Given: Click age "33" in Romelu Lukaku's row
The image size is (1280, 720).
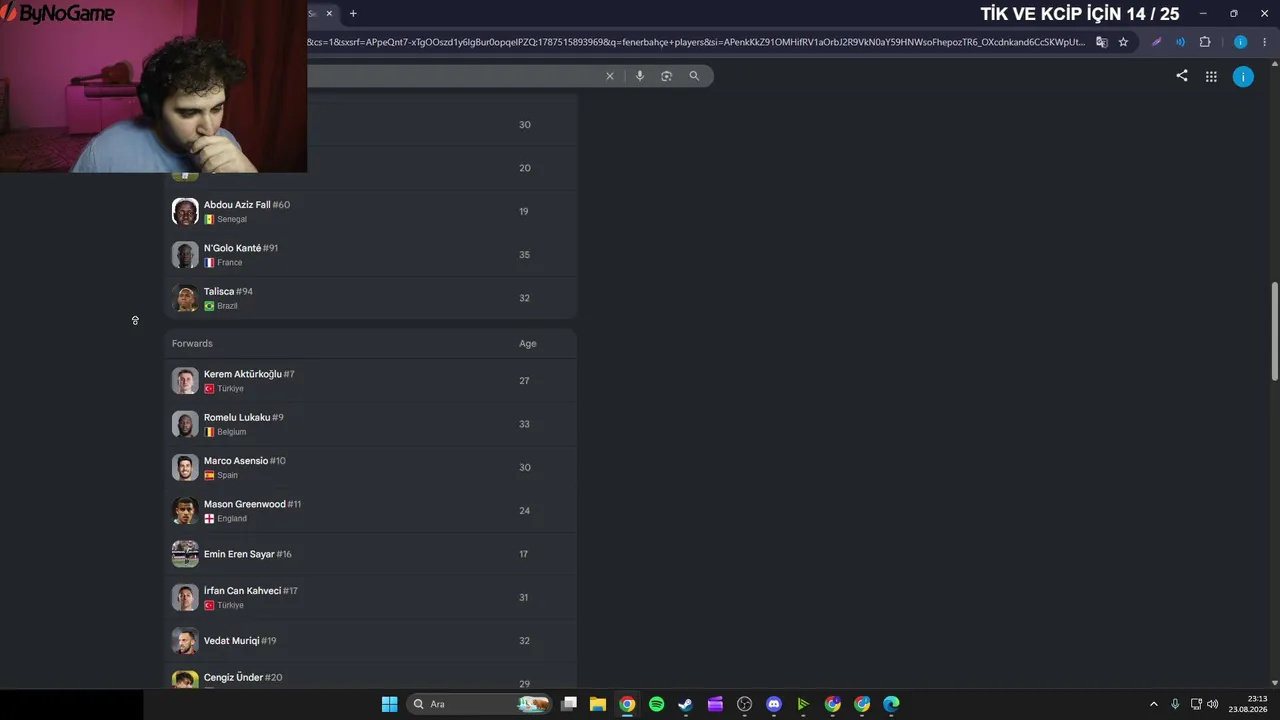Looking at the screenshot, I should (524, 424).
